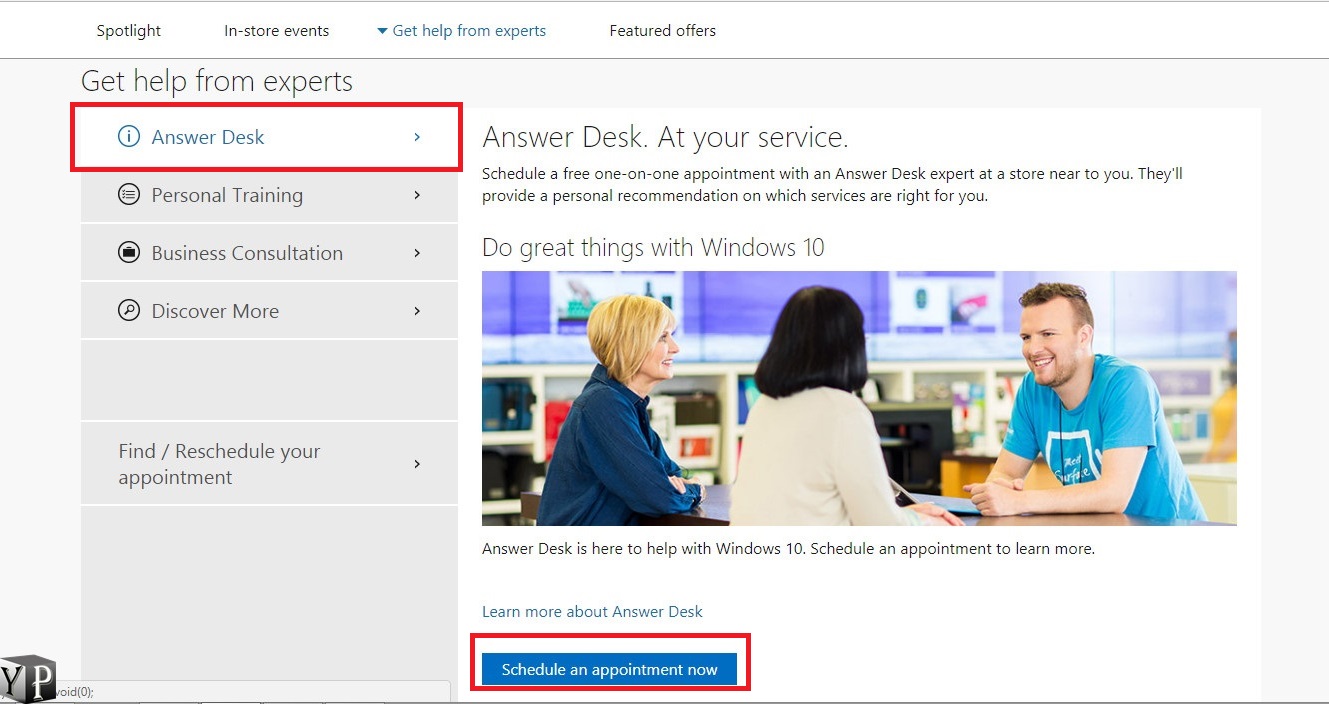Follow the Learn more about Answer Desk link

[592, 611]
